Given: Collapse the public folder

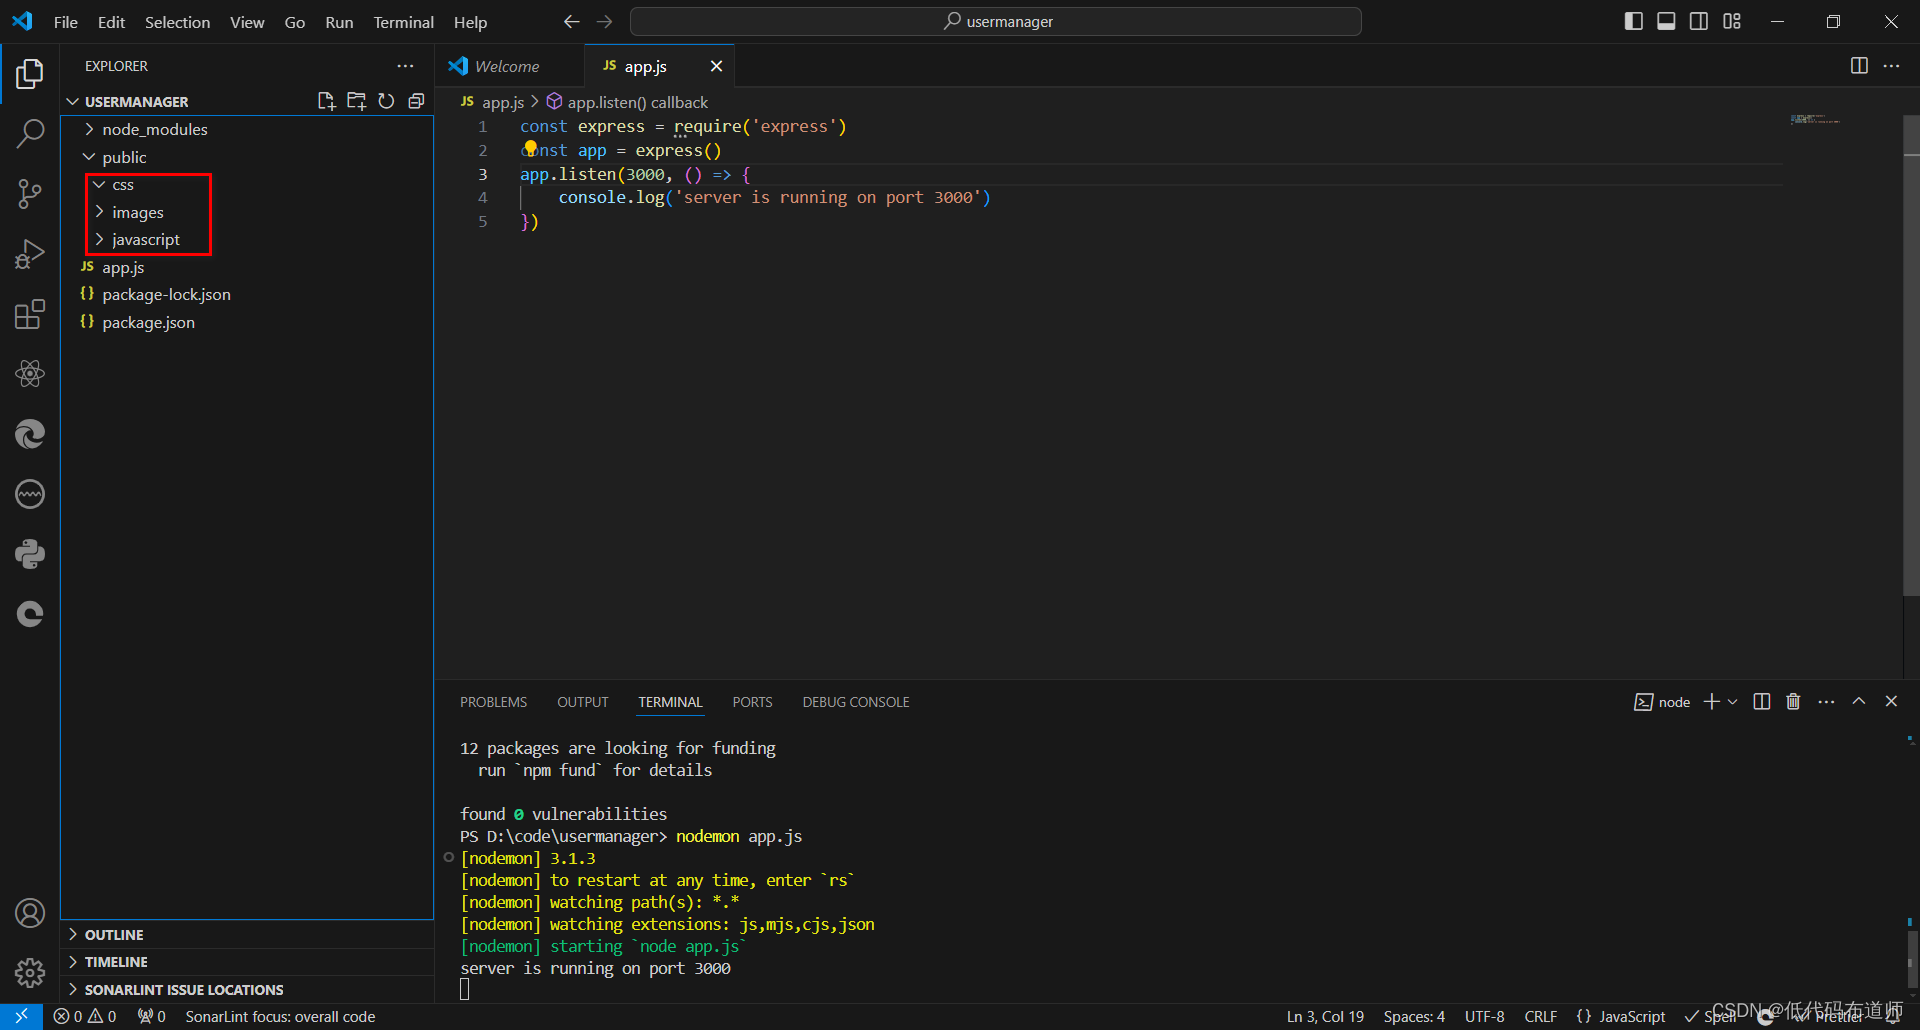Looking at the screenshot, I should pos(246,157).
